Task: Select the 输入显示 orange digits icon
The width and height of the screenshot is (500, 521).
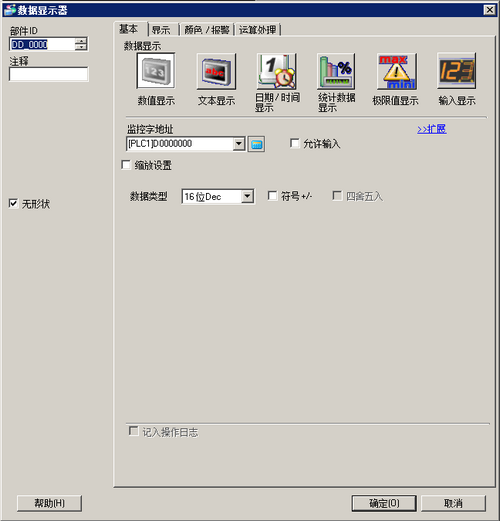Action: pos(457,71)
